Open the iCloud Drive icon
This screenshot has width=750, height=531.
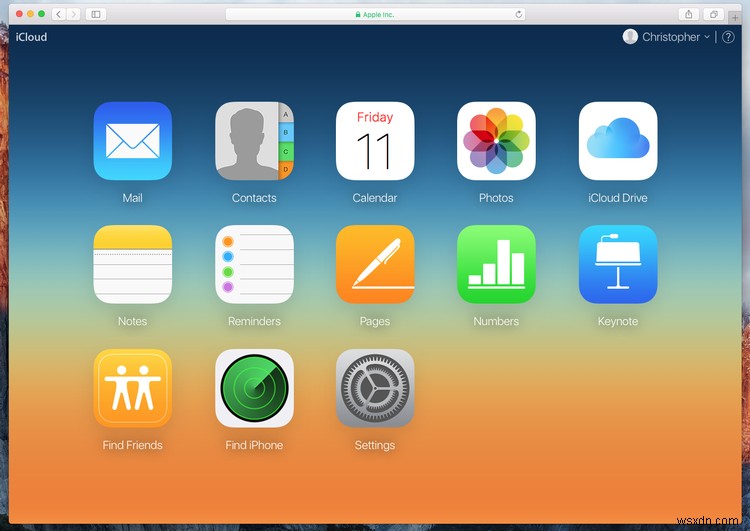(618, 141)
